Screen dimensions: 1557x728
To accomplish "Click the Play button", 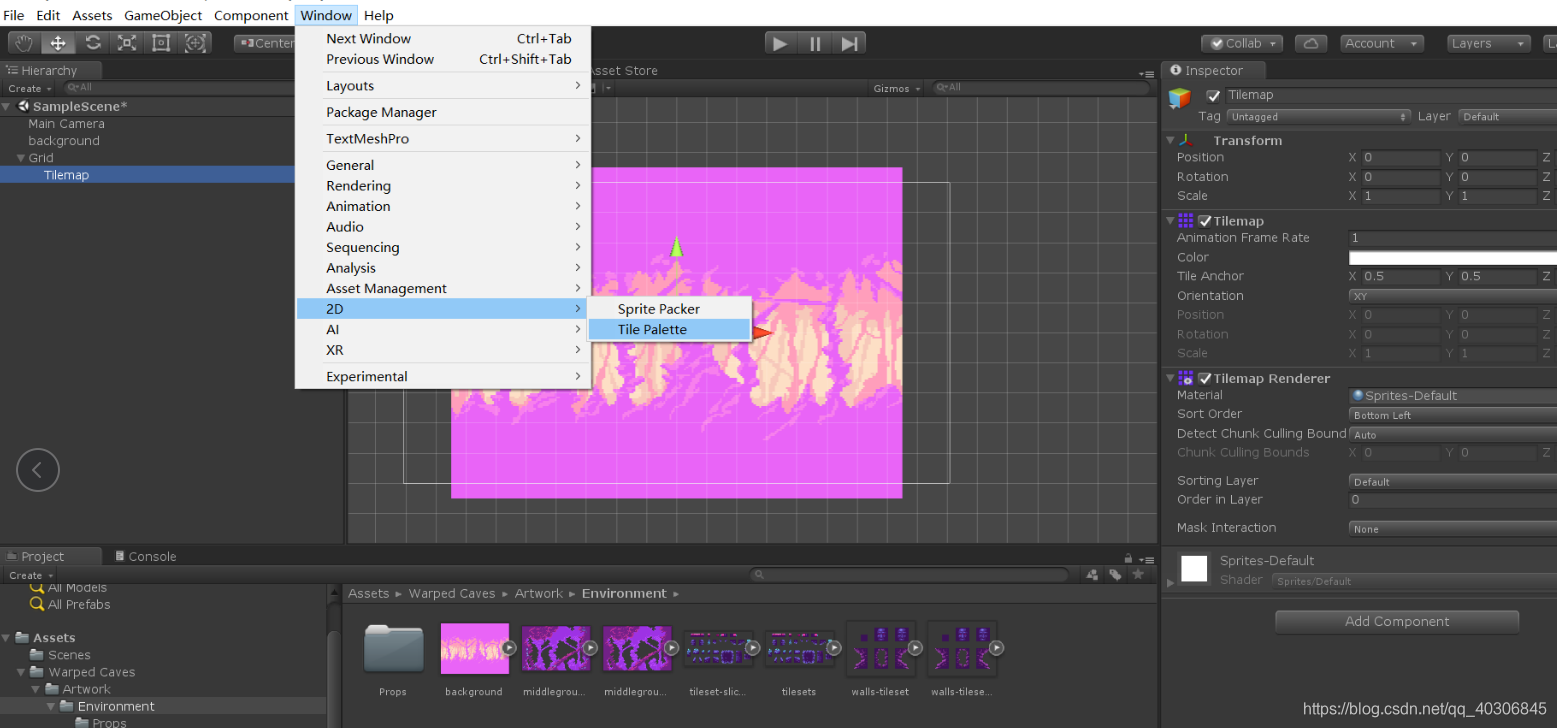I will click(781, 43).
